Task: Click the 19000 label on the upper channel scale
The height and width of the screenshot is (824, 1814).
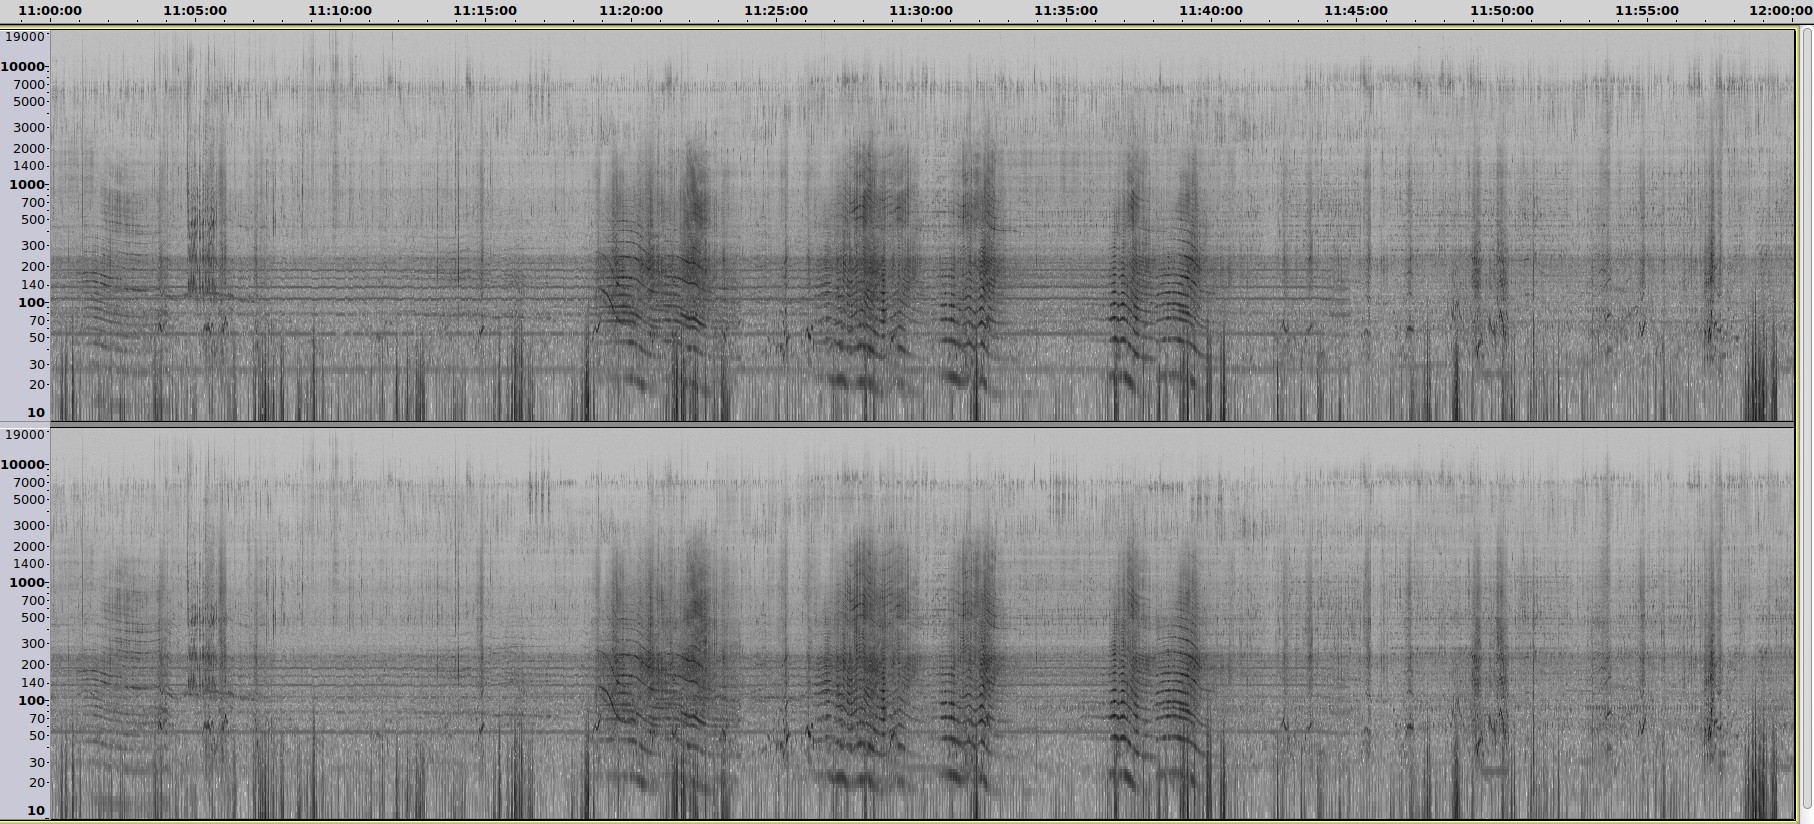Action: pos(25,37)
